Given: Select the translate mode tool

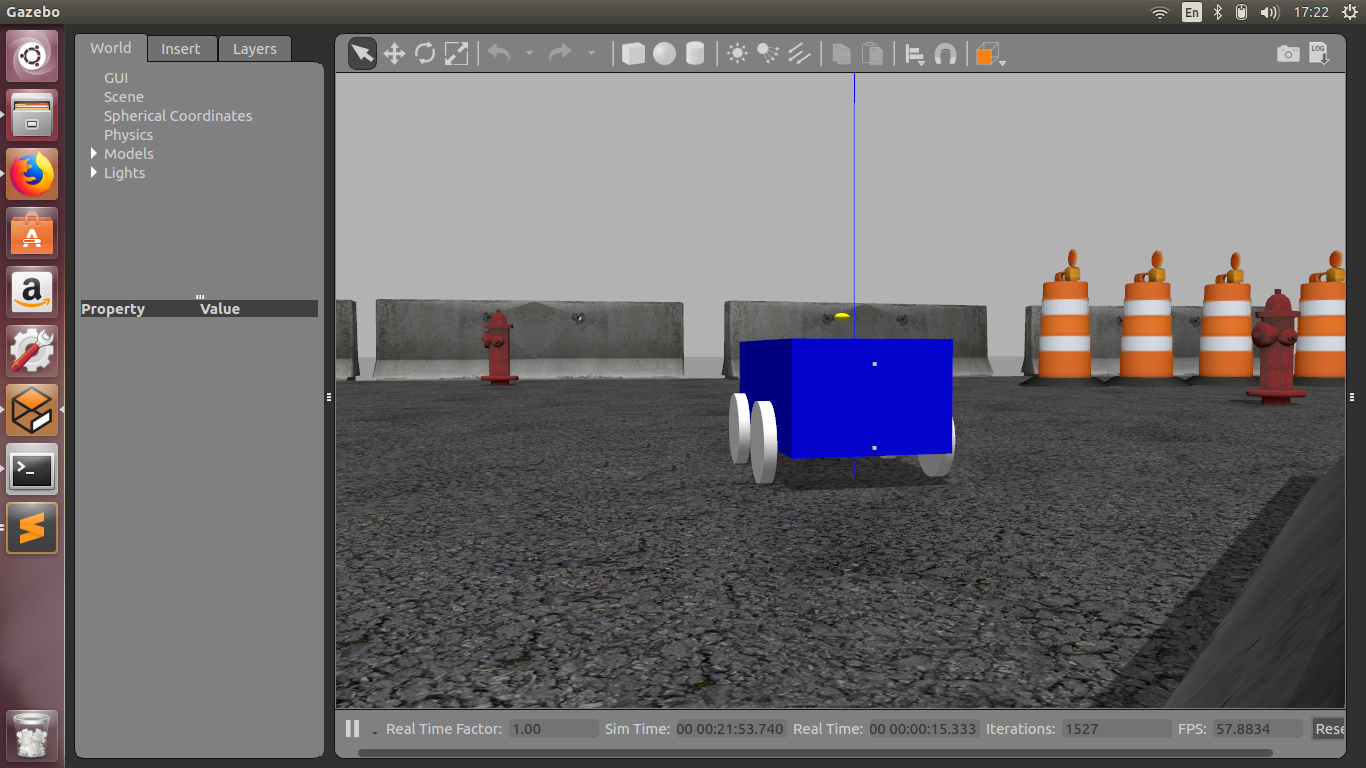Looking at the screenshot, I should pos(394,53).
